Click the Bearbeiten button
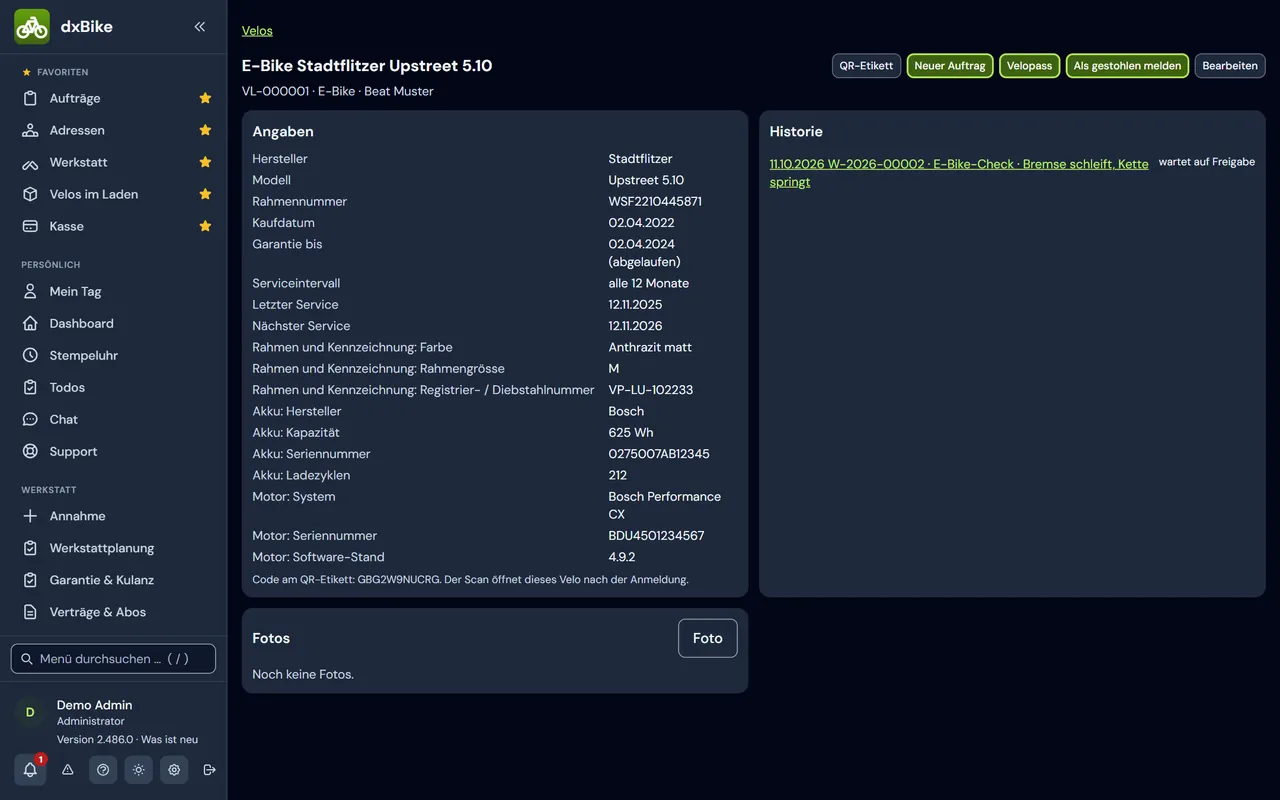 click(1230, 66)
